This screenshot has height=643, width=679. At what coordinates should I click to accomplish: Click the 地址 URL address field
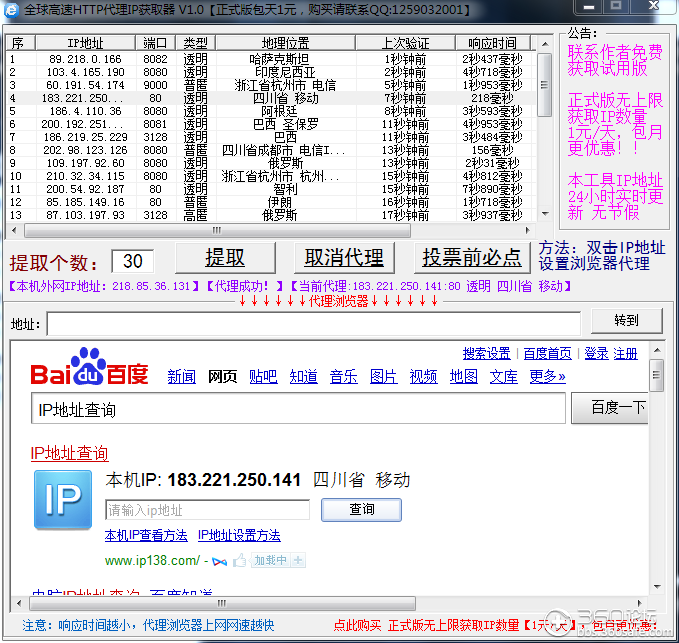313,323
